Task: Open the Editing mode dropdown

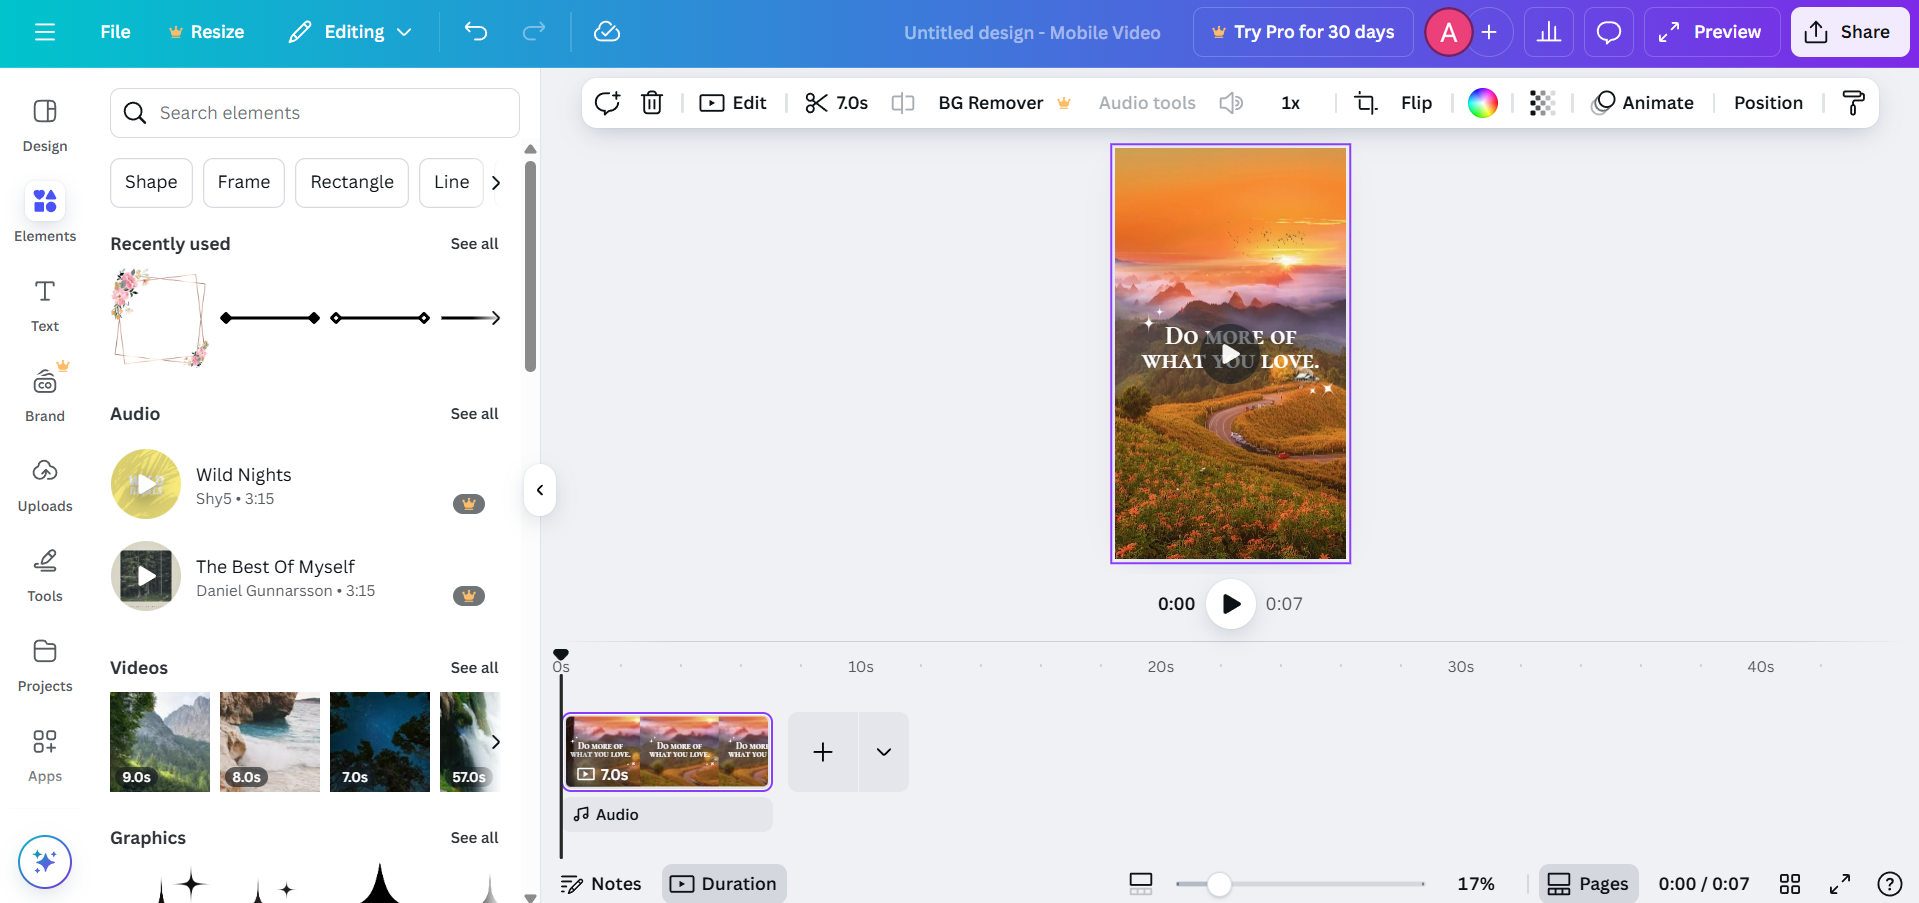Action: (x=349, y=31)
